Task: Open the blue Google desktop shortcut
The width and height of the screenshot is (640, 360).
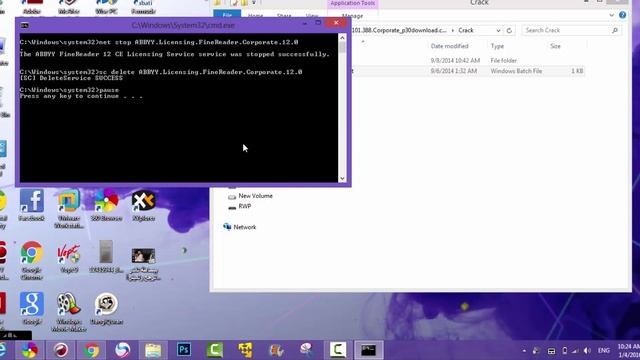Action: [x=31, y=308]
